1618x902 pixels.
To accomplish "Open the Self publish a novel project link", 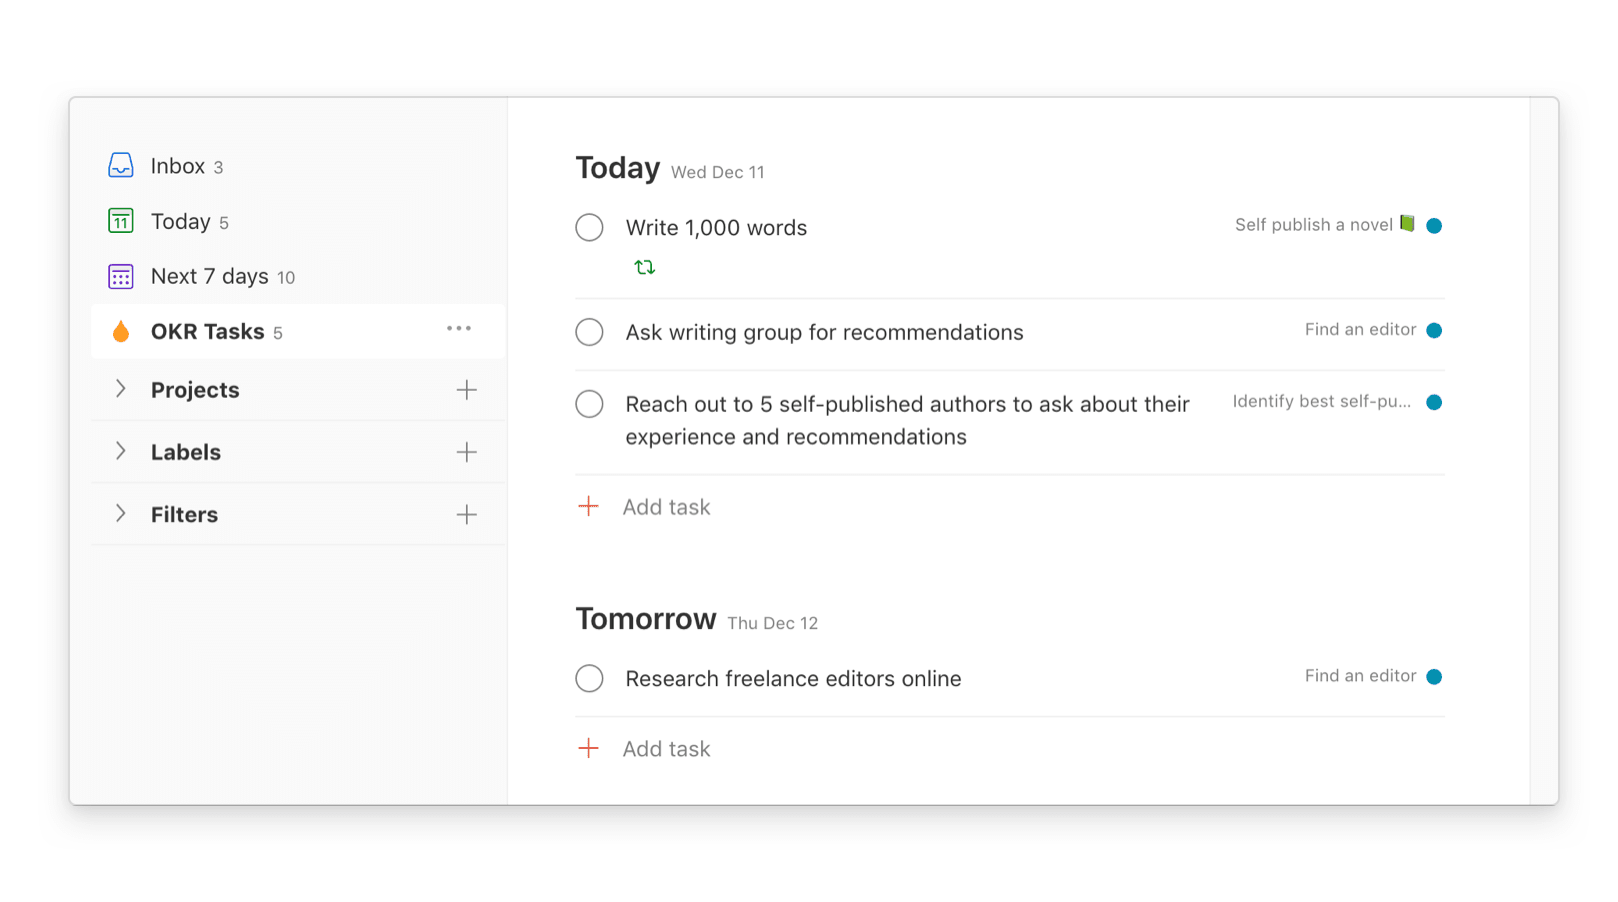I will 1313,224.
